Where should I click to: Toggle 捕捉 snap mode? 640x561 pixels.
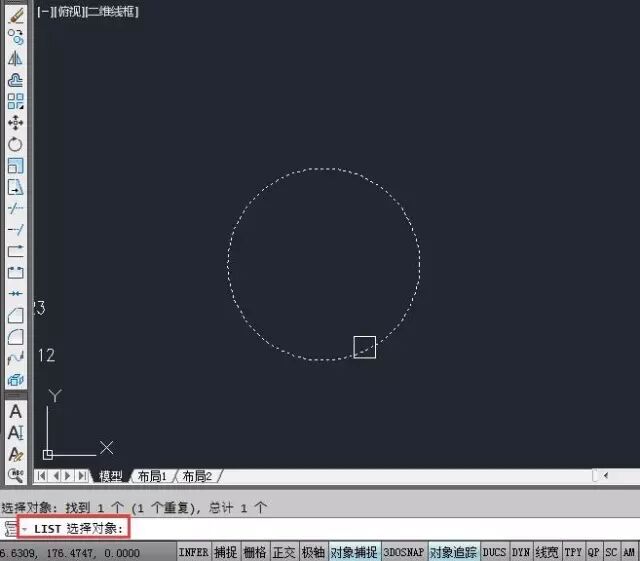click(x=226, y=552)
